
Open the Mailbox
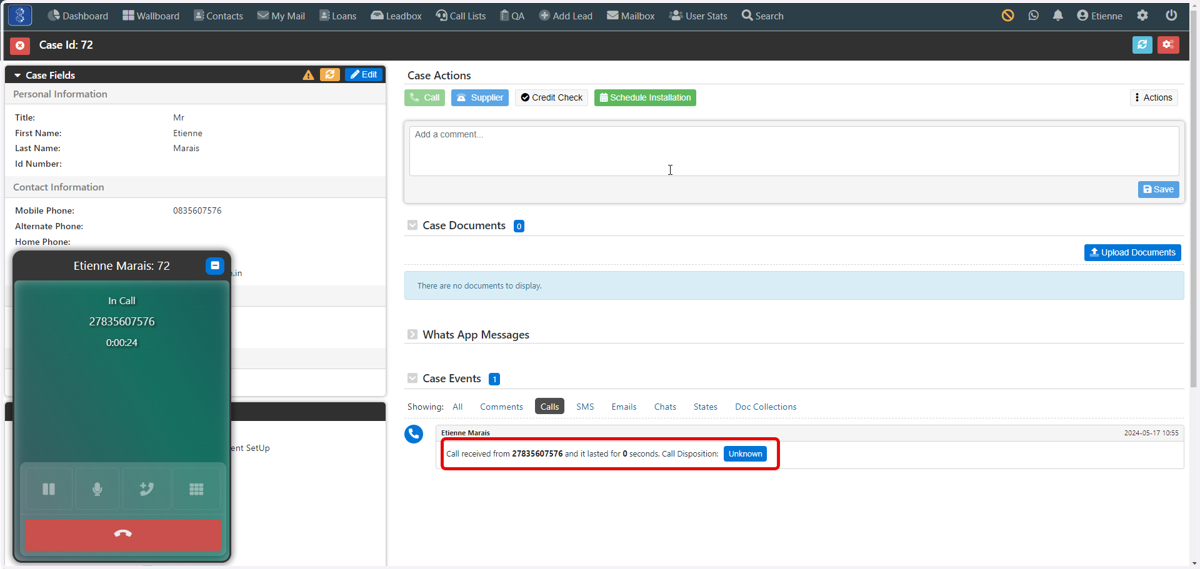(x=631, y=16)
